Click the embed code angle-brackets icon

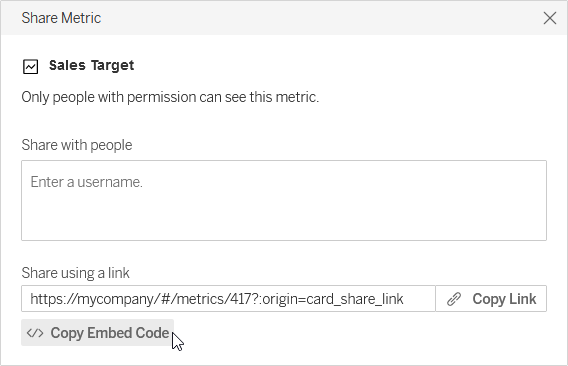tap(35, 333)
